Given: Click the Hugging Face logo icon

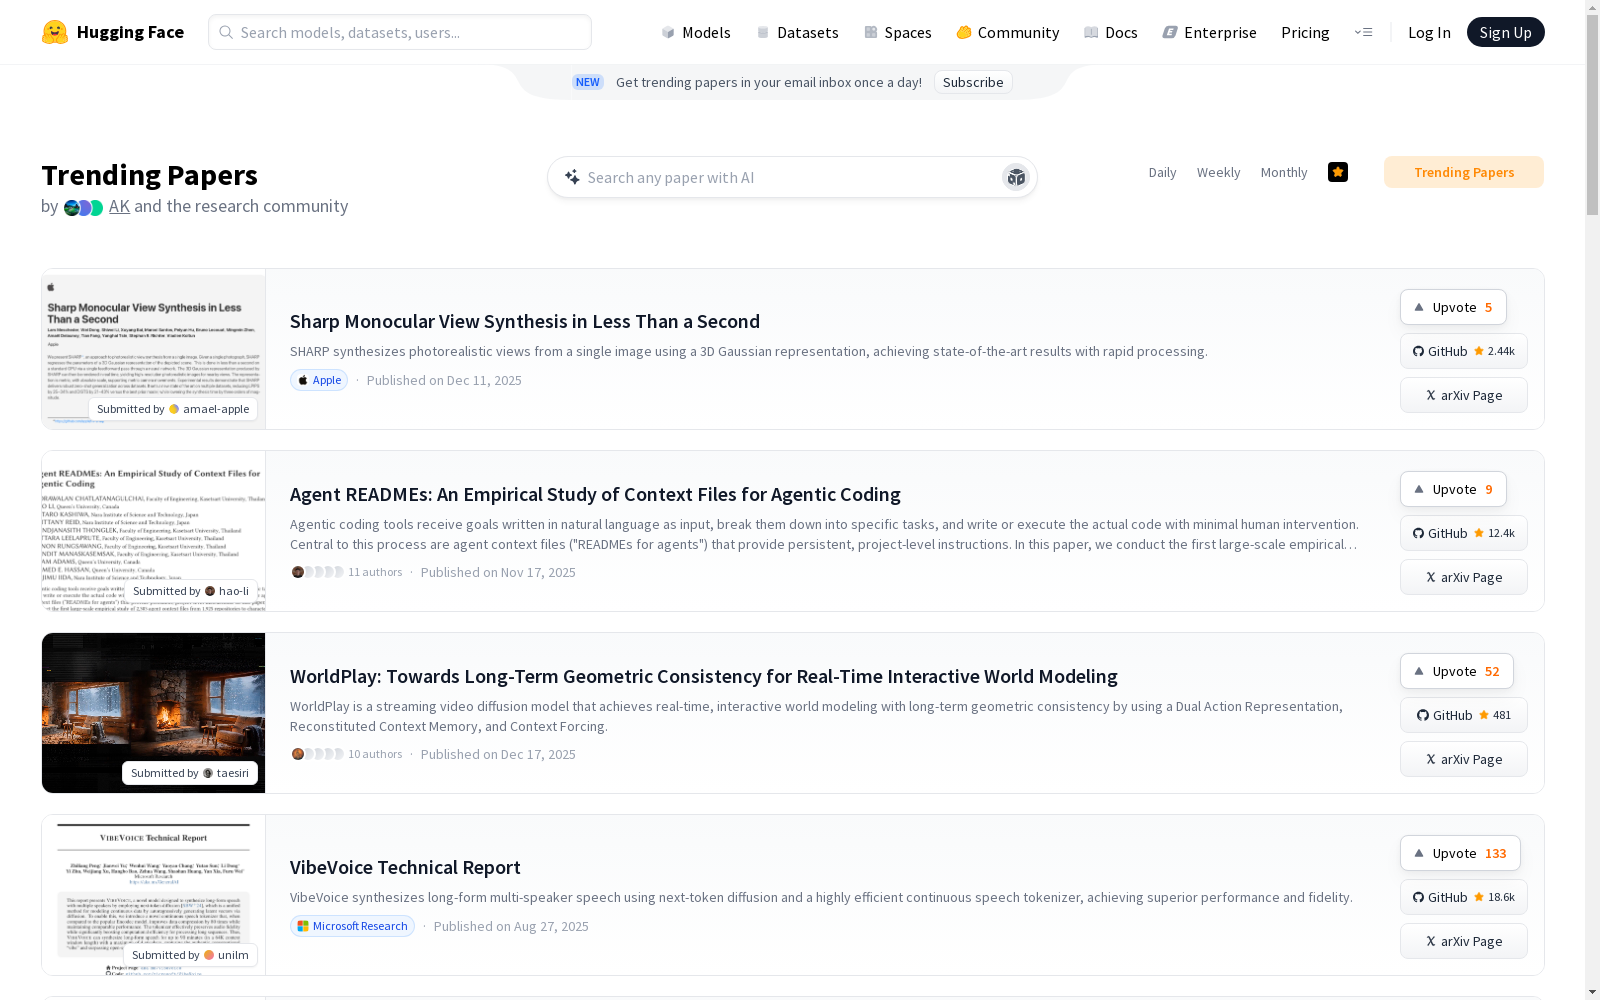Looking at the screenshot, I should pyautogui.click(x=55, y=32).
